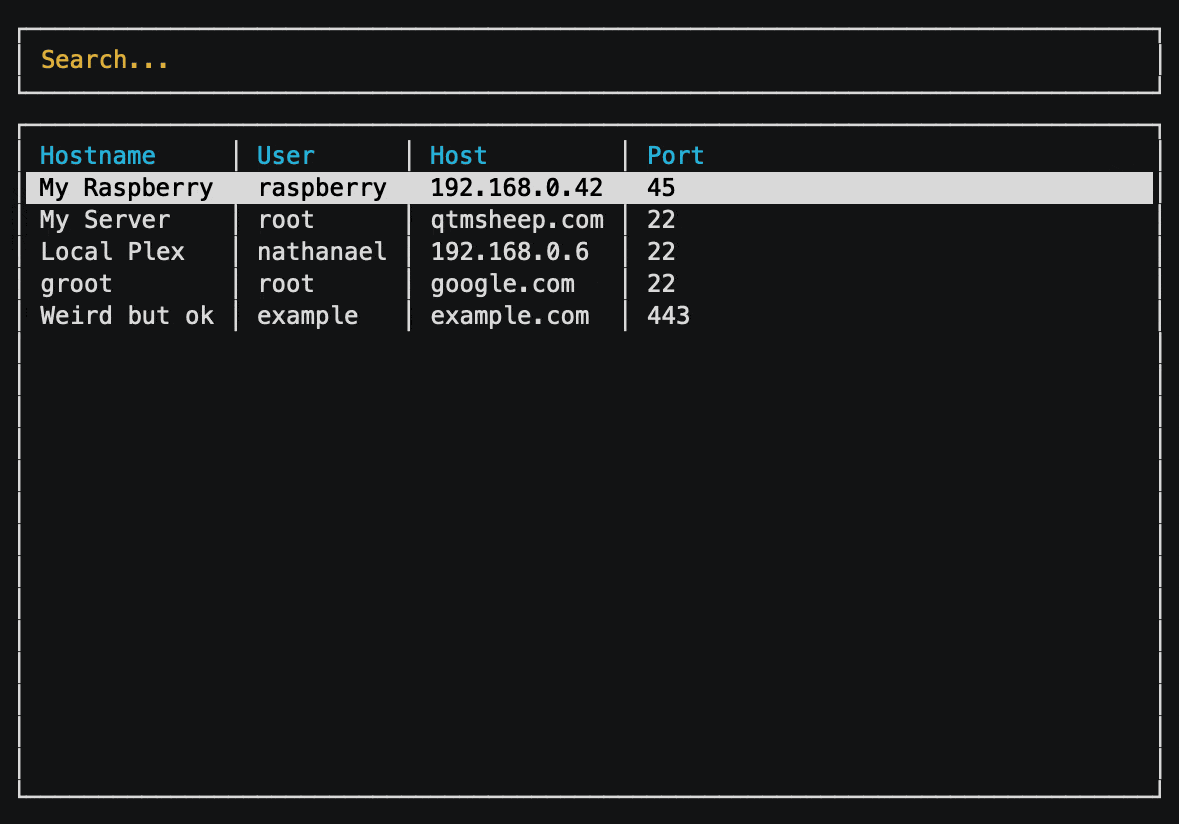
Task: Click the raspberry username cell
Action: coord(321,187)
